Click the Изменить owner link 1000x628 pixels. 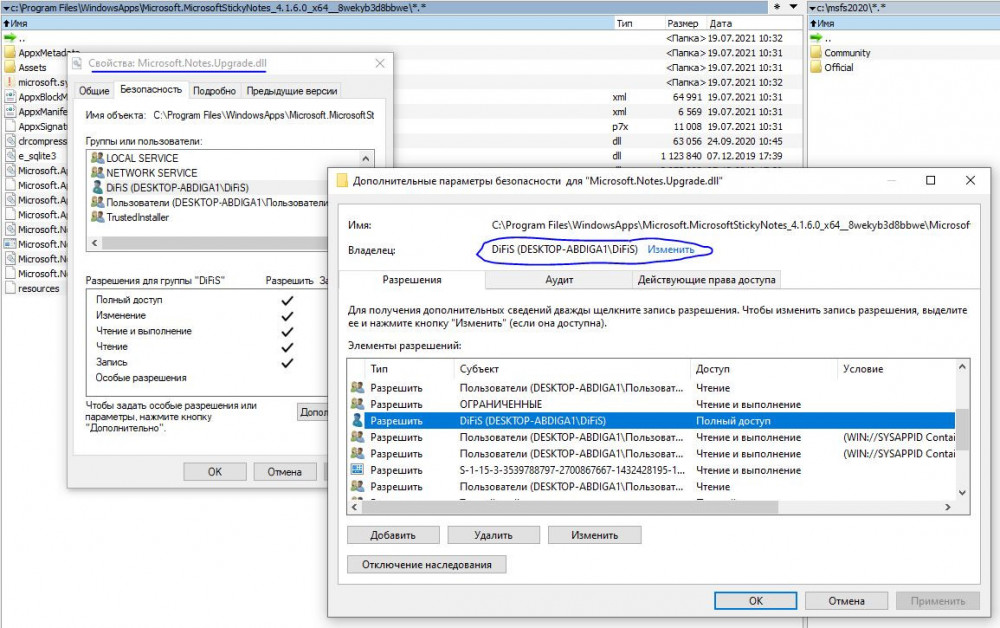pyautogui.click(x=670, y=248)
